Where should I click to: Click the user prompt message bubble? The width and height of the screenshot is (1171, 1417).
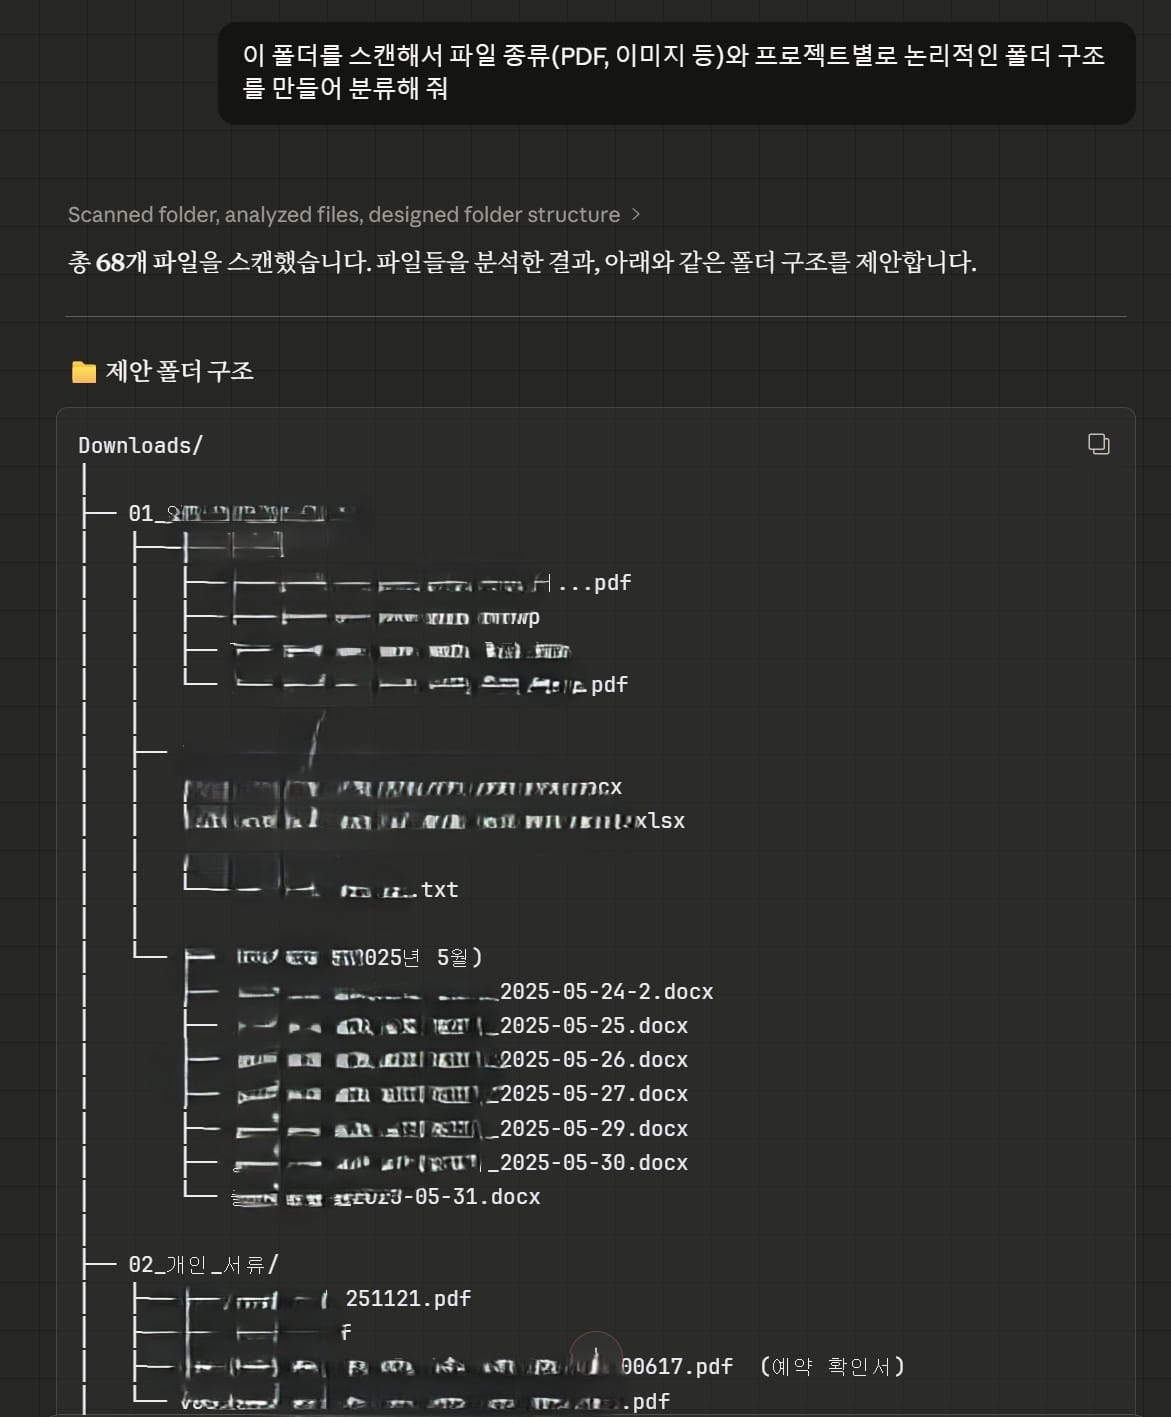[x=676, y=72]
